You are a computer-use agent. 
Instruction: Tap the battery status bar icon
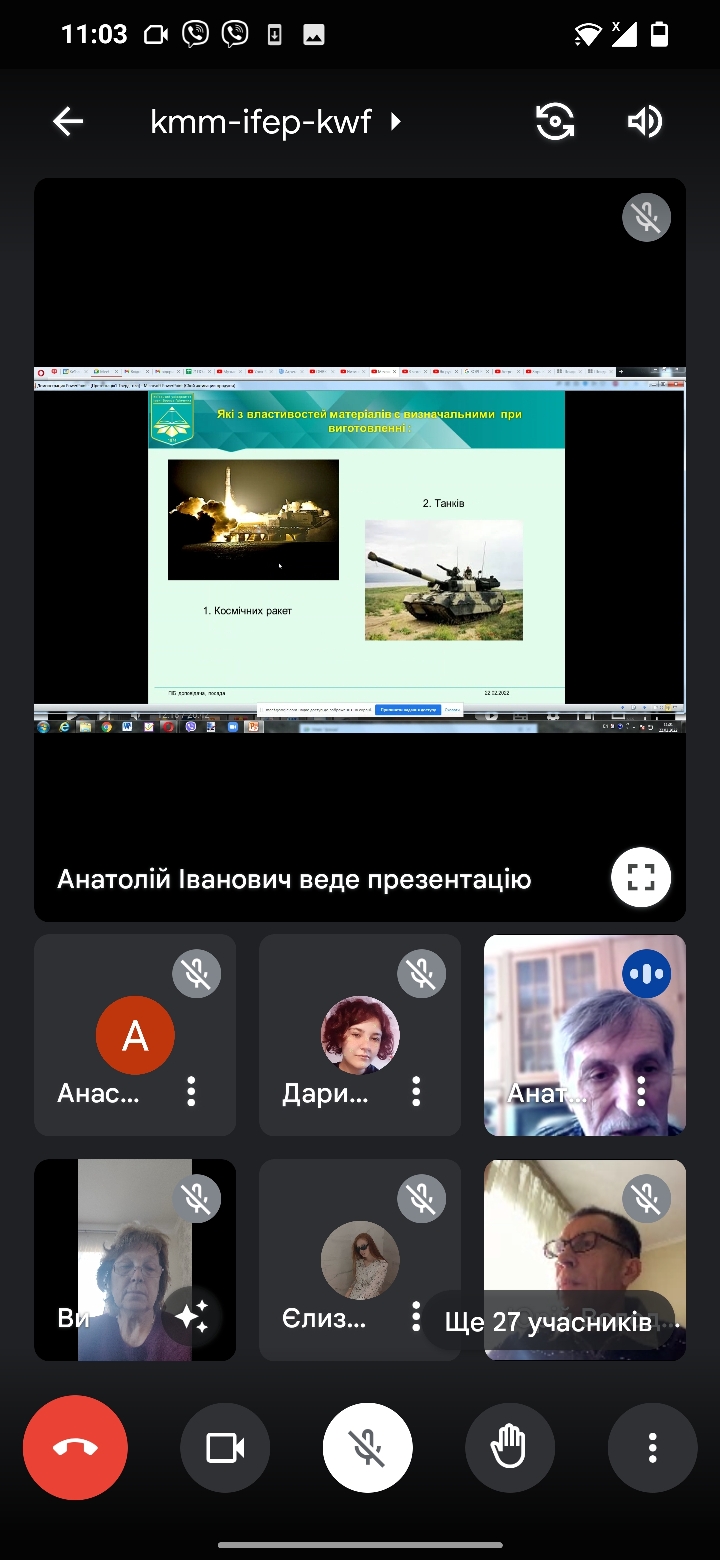coord(659,35)
